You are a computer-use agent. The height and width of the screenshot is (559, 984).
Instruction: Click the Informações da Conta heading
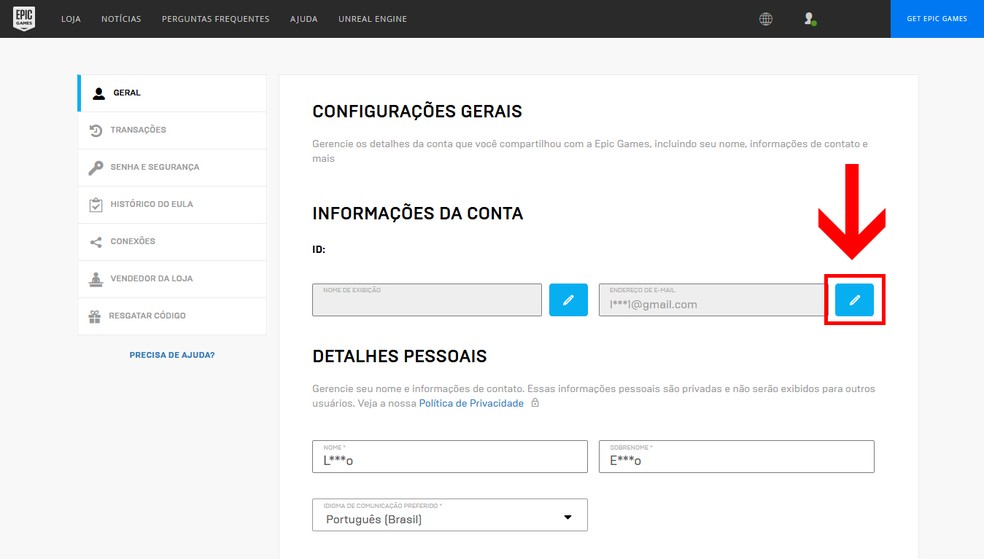point(417,213)
